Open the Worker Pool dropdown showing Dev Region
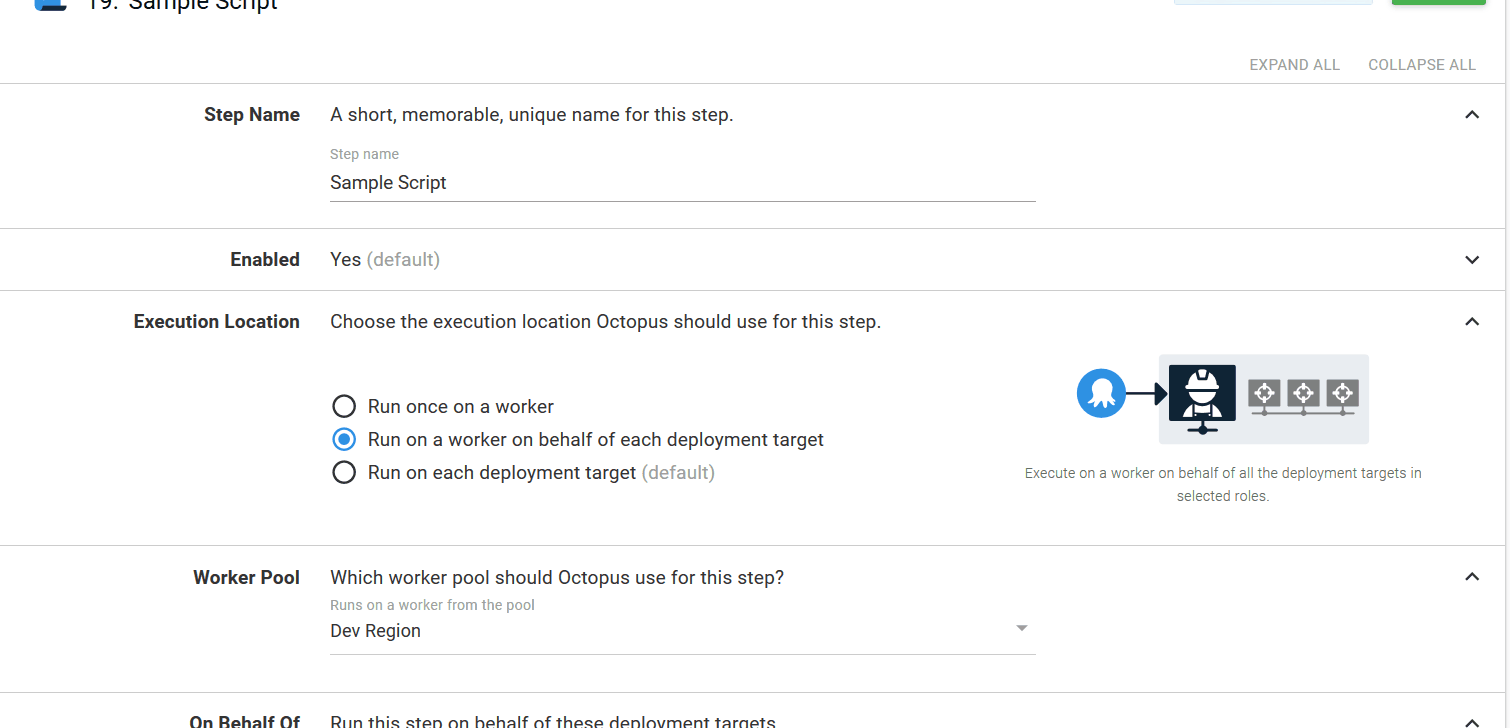 [1021, 627]
